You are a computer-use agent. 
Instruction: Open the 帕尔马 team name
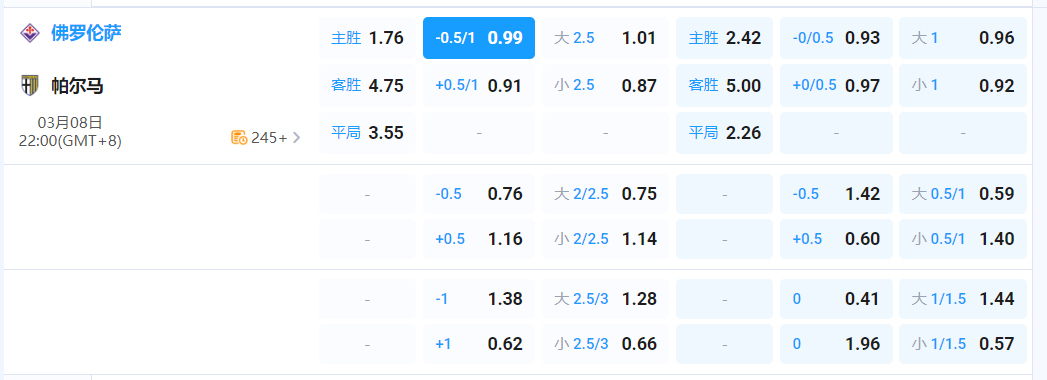pyautogui.click(x=77, y=85)
